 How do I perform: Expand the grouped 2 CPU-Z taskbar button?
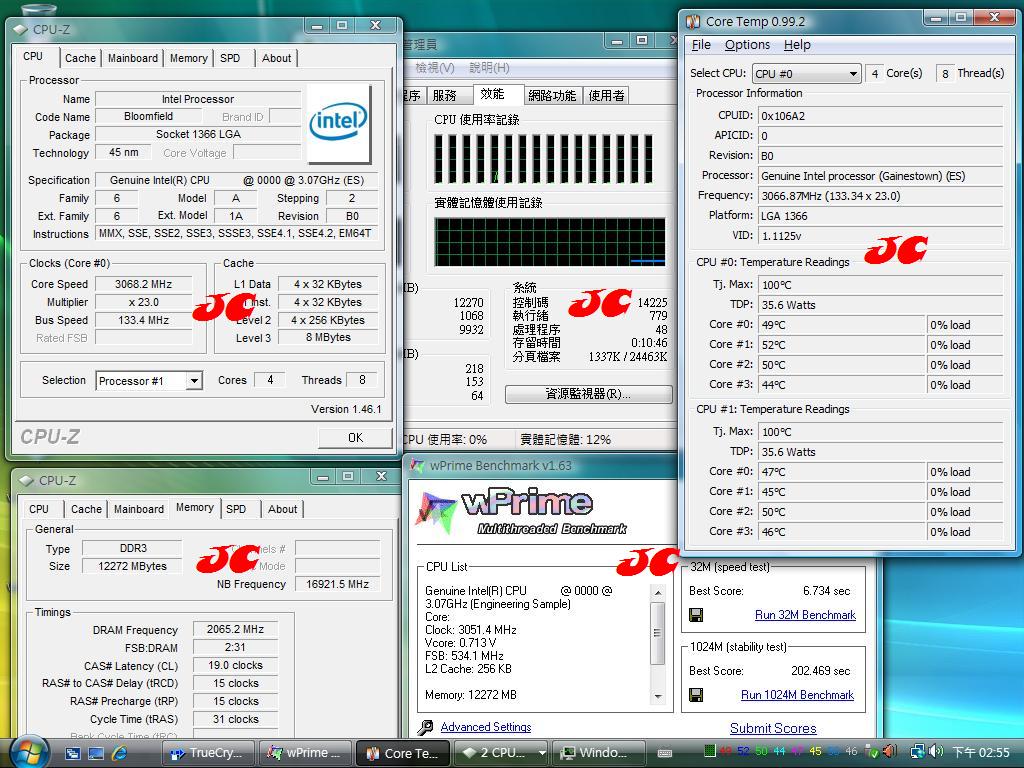[x=501, y=753]
